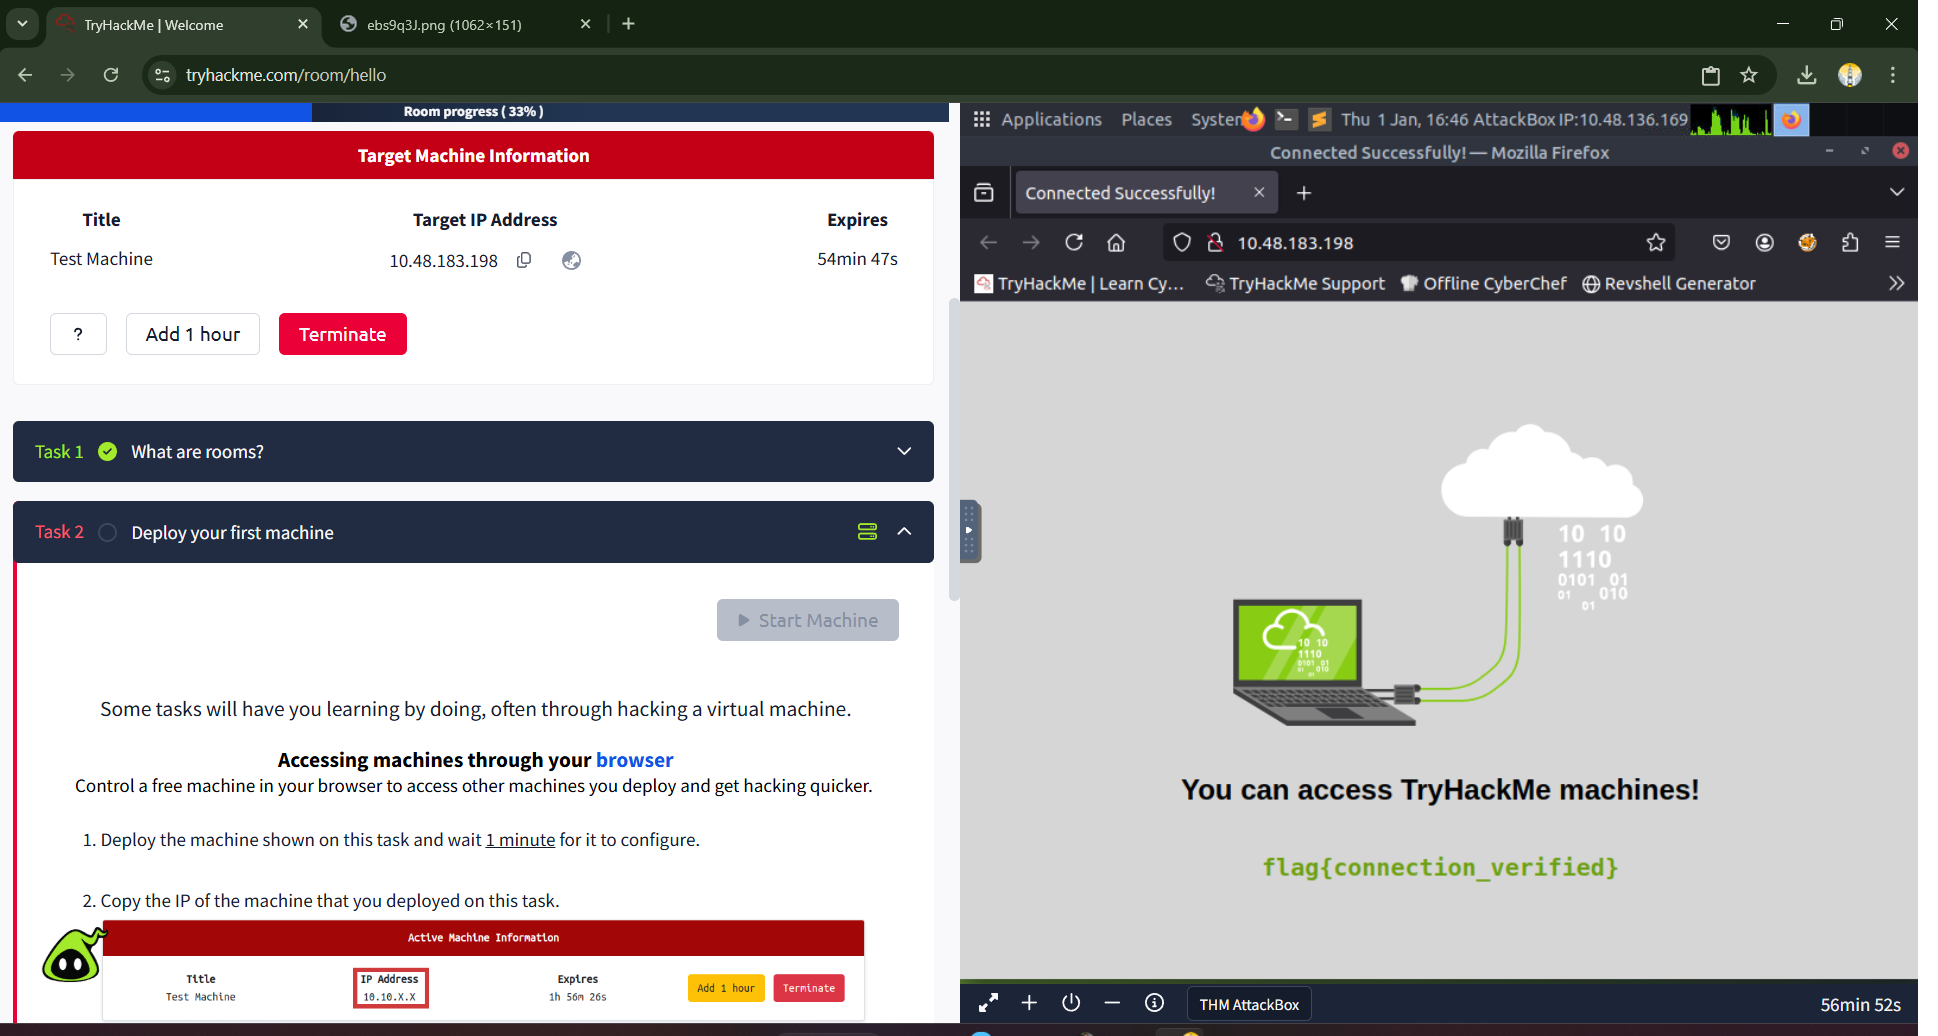Copy the target IP address with the copy icon
This screenshot has width=1938, height=1036.
click(524, 260)
